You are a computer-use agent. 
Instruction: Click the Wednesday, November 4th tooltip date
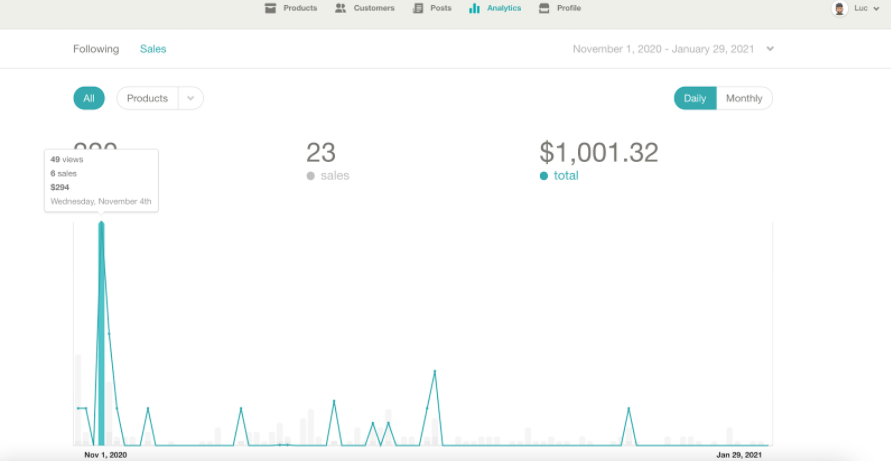coord(101,201)
